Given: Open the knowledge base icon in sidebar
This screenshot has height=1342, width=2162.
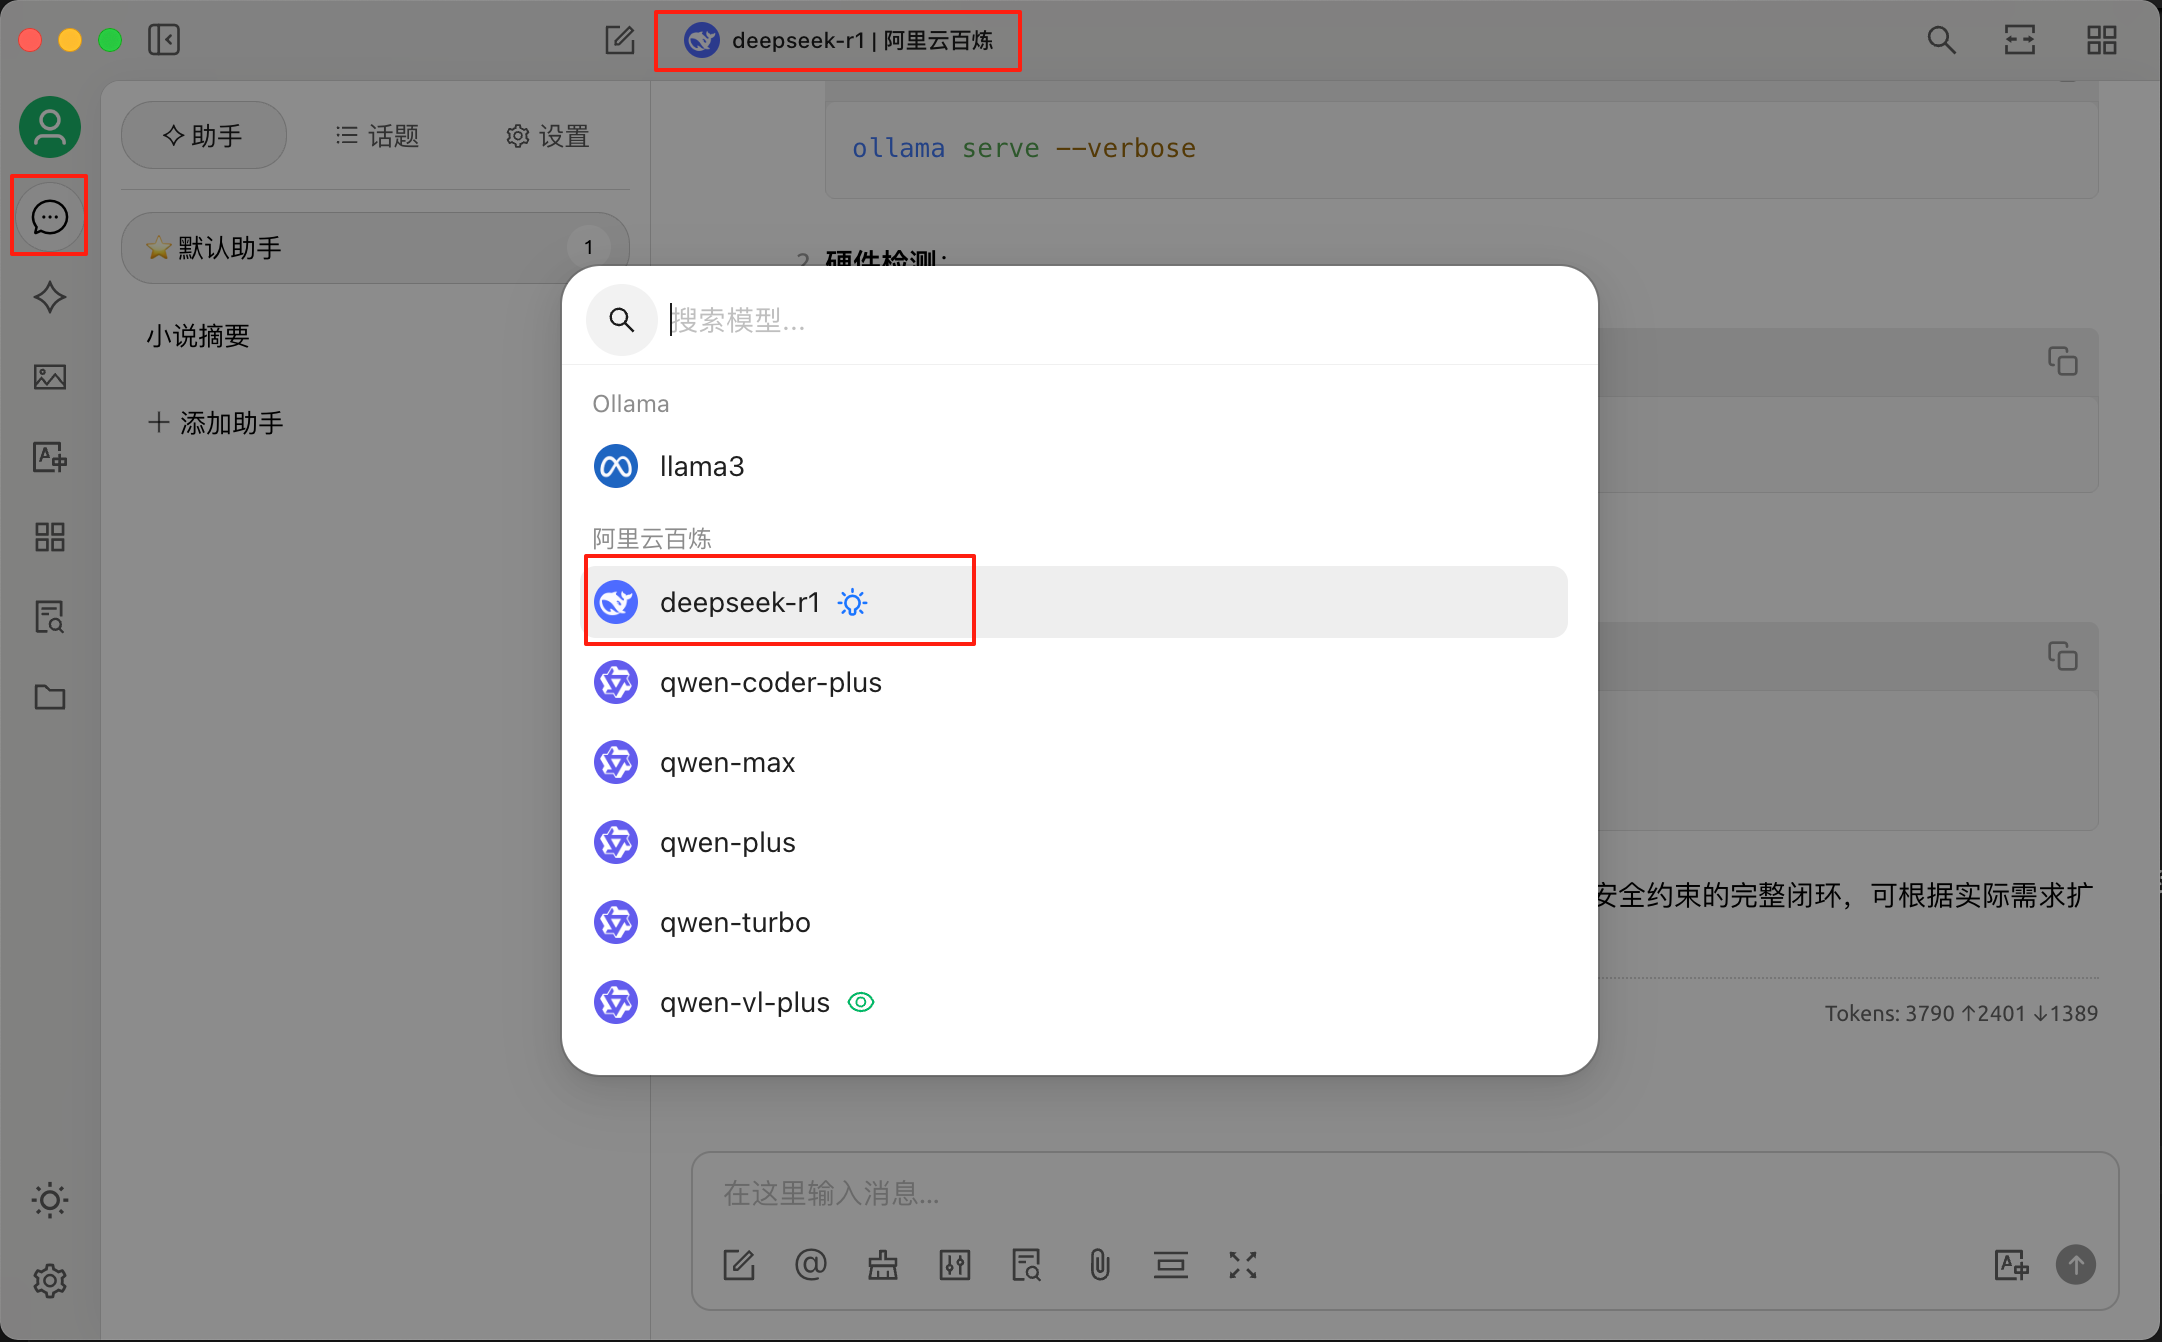Looking at the screenshot, I should coord(50,617).
